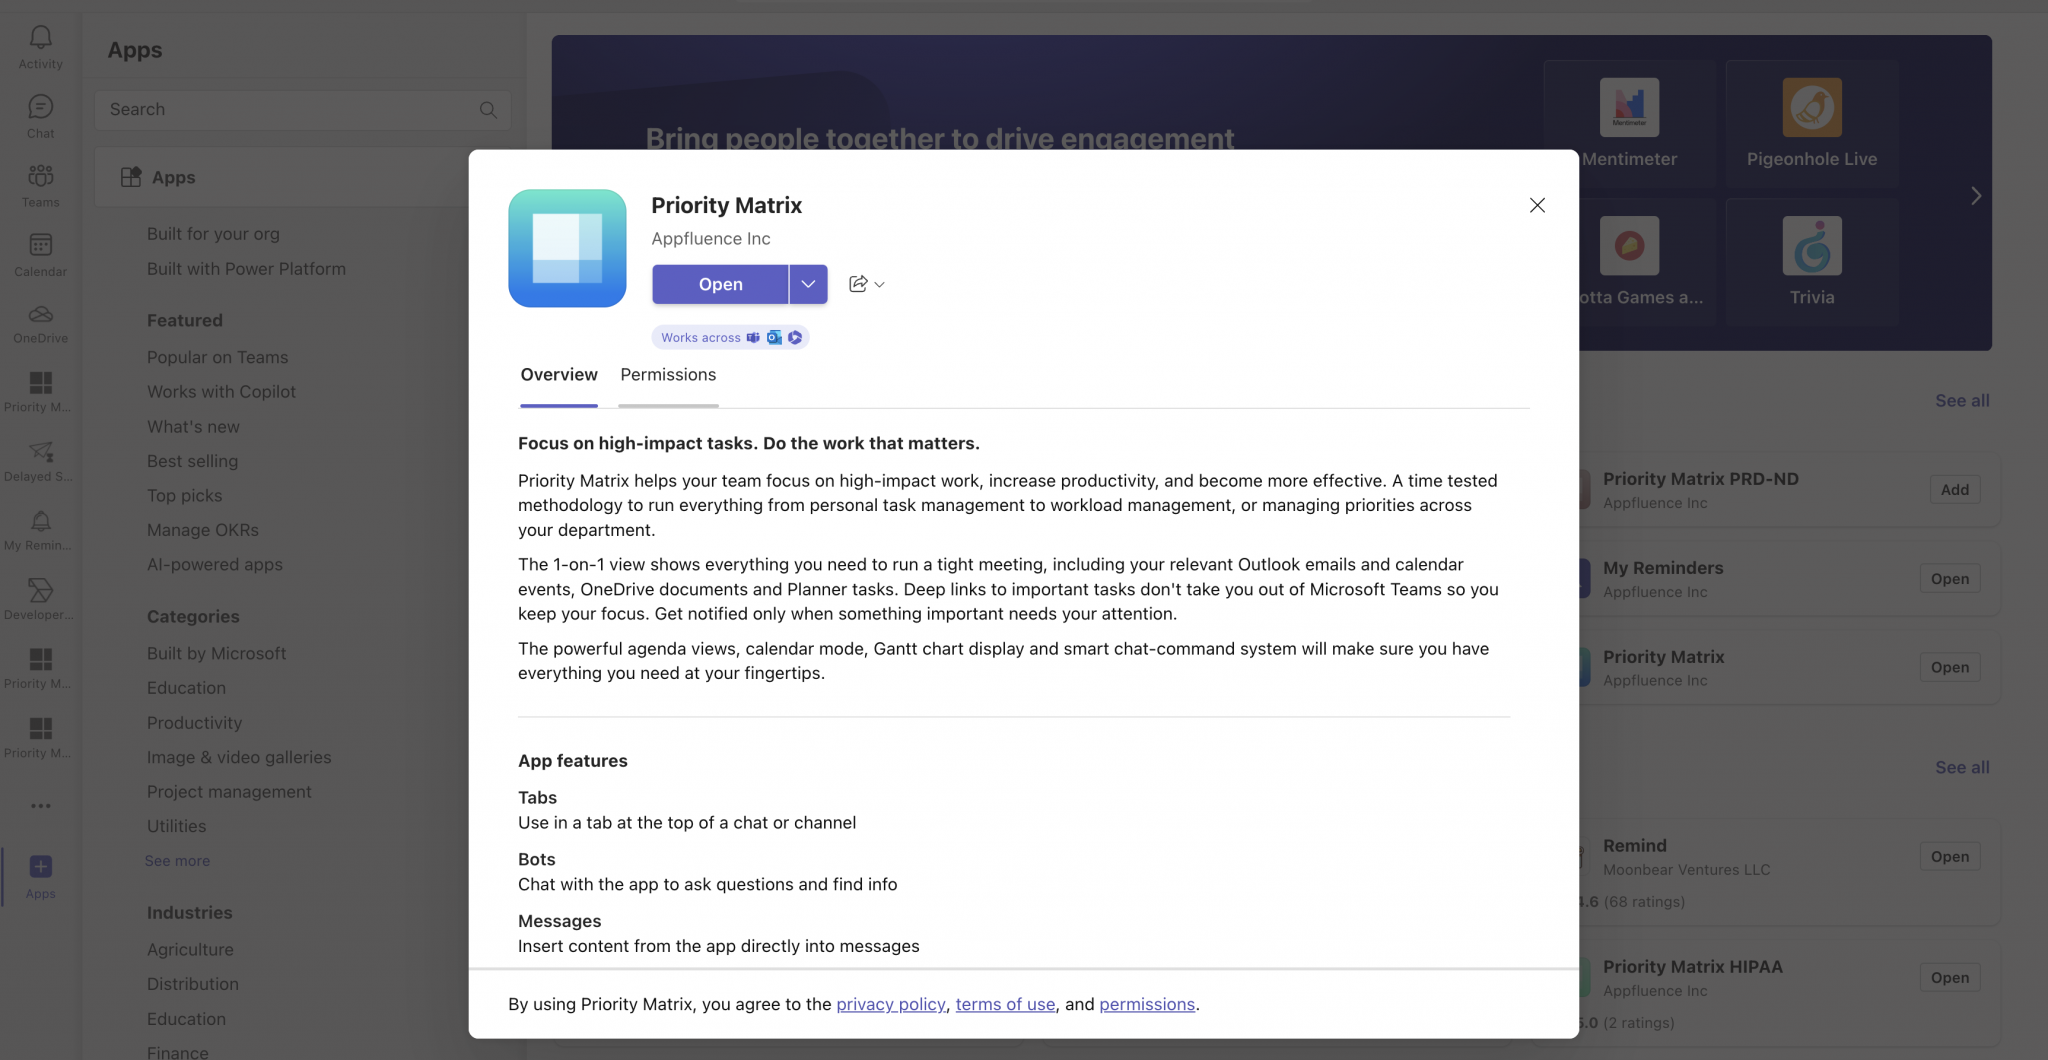This screenshot has height=1060, width=2048.
Task: Add the Priority Matrix PRD-ND app
Action: 1952,489
